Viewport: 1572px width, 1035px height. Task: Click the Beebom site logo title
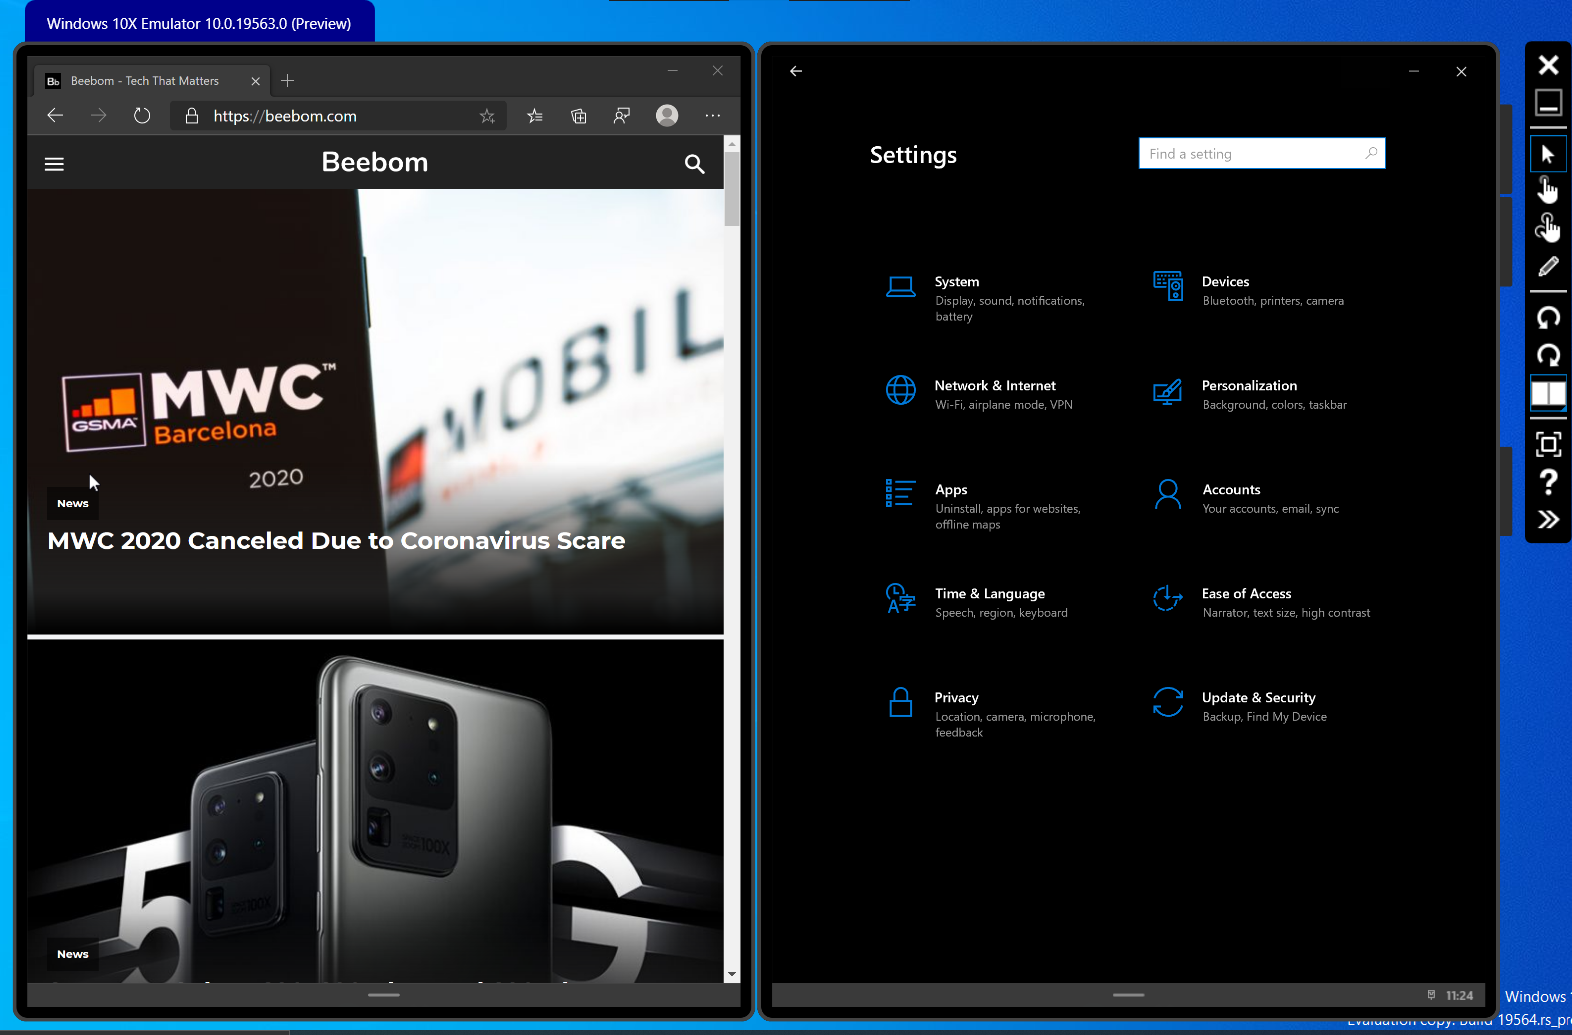tap(375, 162)
